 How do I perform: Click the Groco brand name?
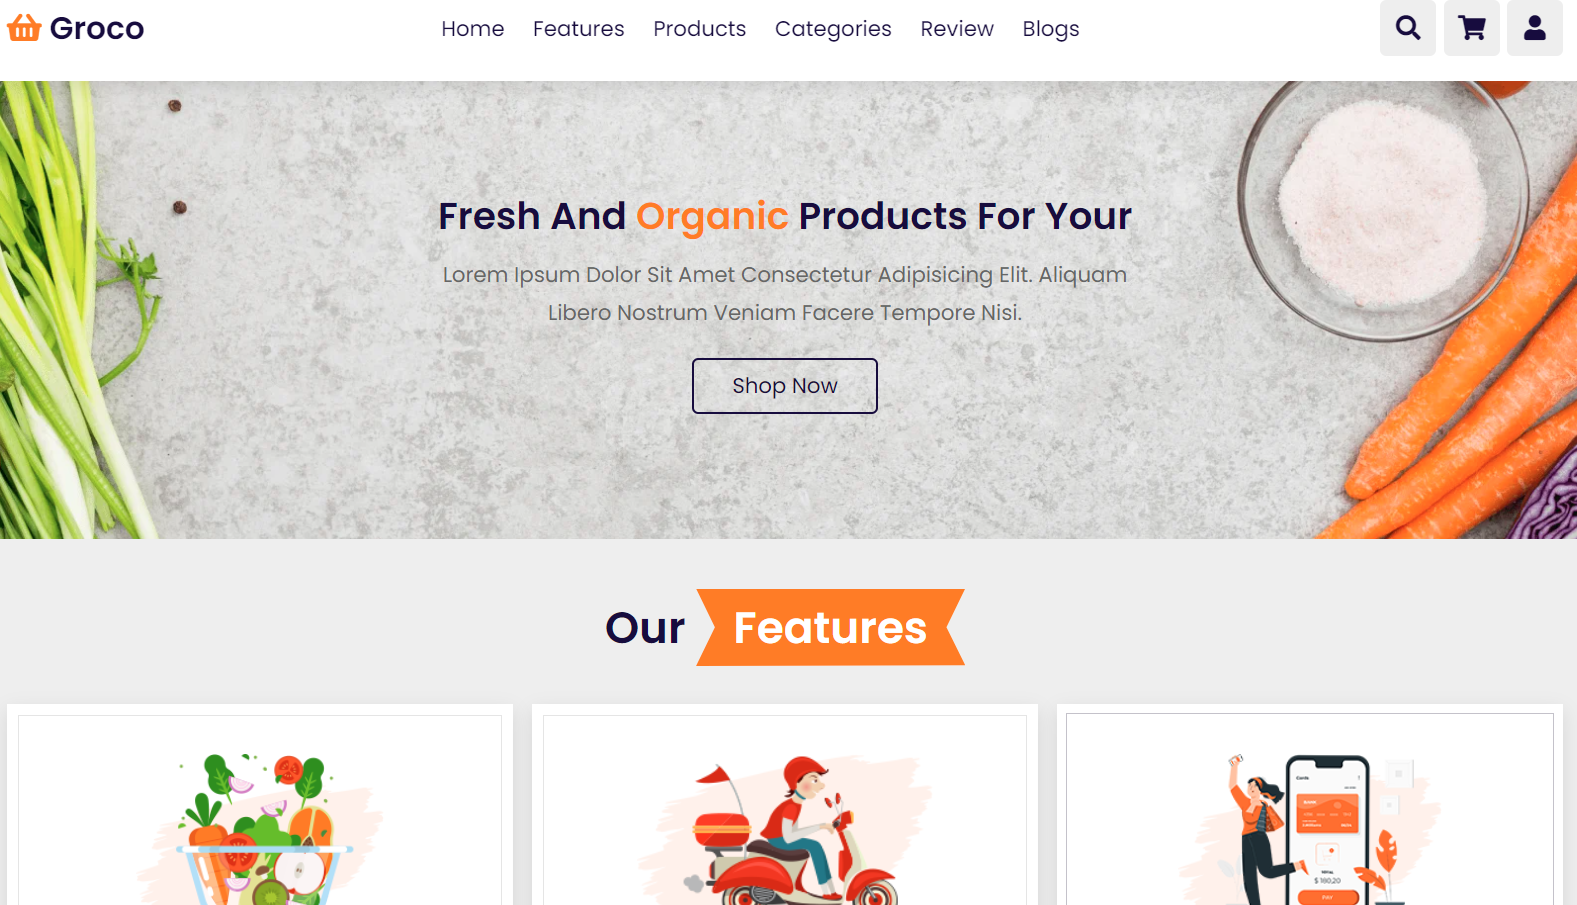coord(97,29)
